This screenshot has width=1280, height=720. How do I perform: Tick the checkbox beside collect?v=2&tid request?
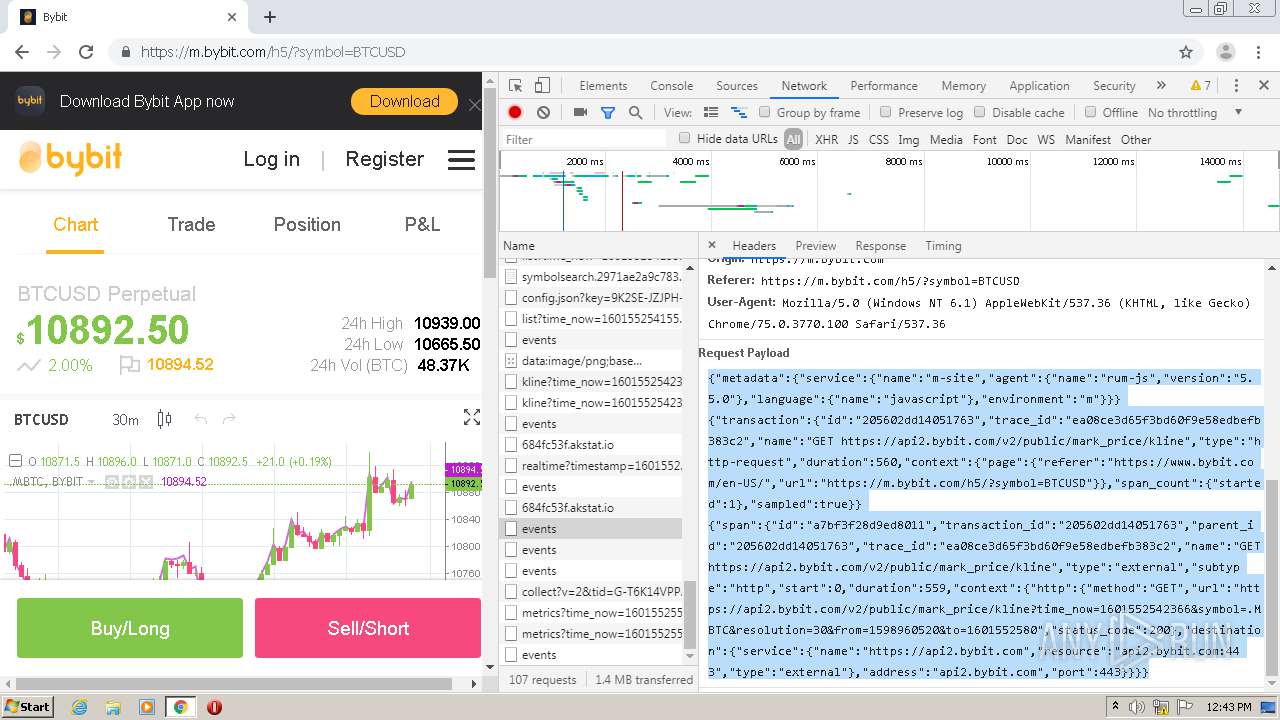(512, 592)
